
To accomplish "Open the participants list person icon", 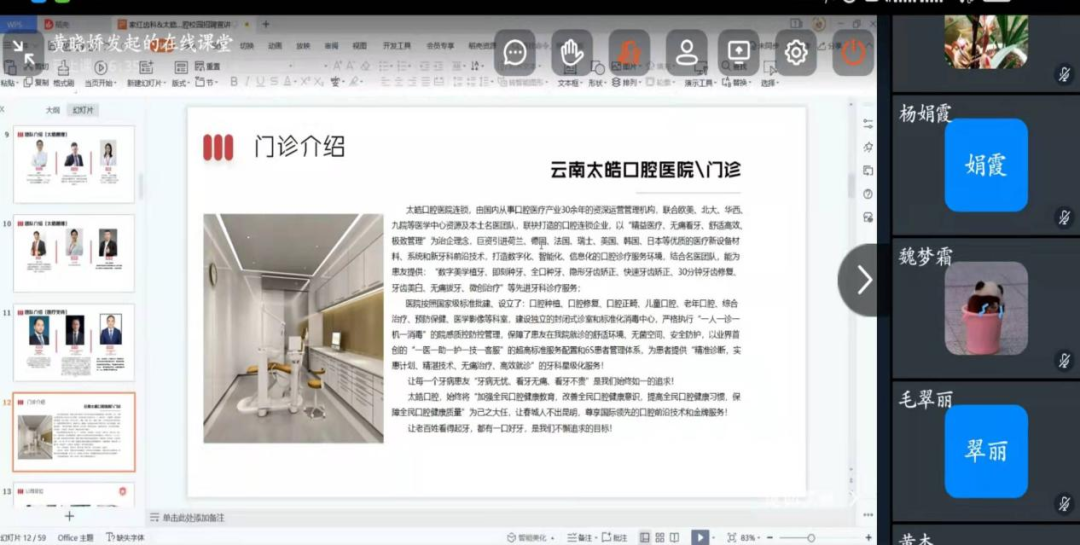I will click(686, 52).
